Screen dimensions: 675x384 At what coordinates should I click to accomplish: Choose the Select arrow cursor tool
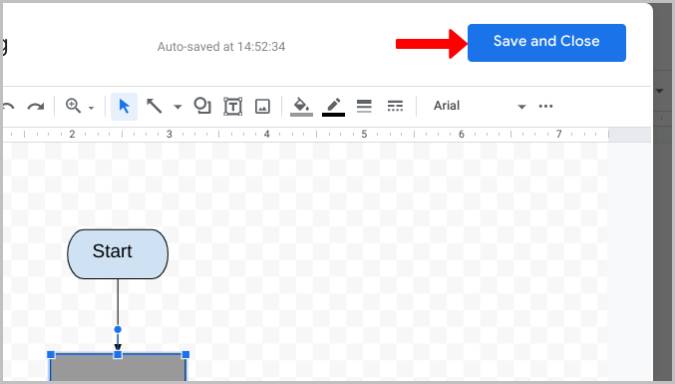click(124, 106)
